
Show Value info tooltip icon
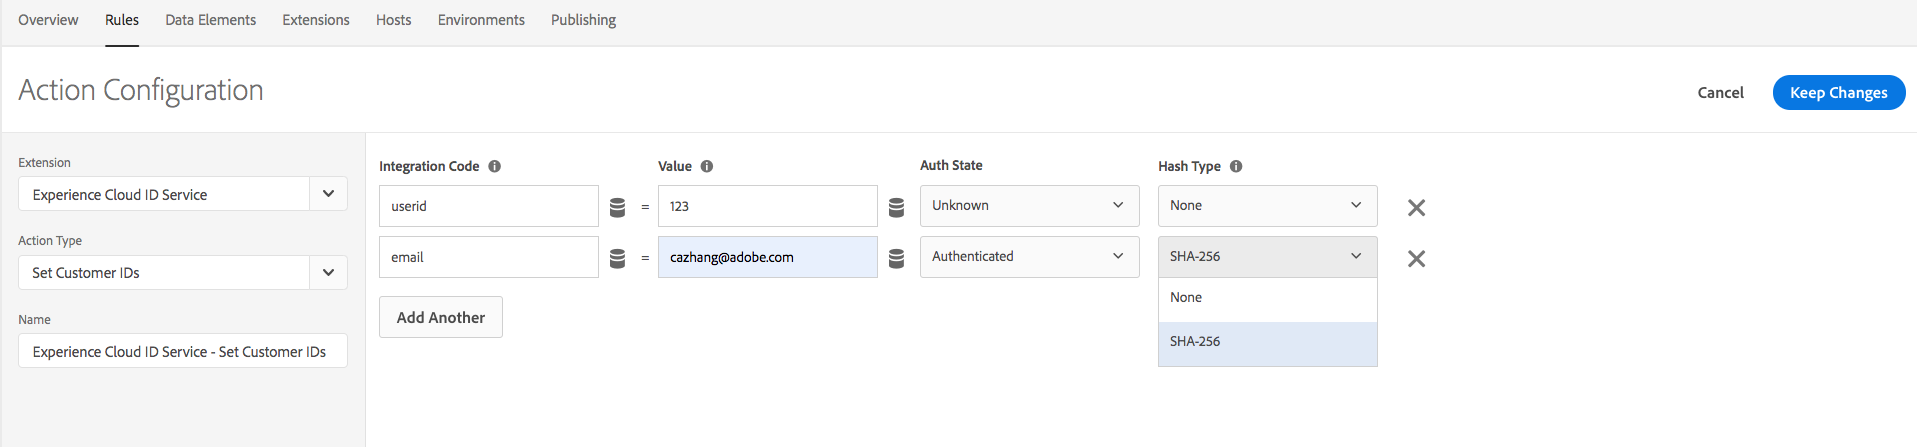tap(707, 166)
